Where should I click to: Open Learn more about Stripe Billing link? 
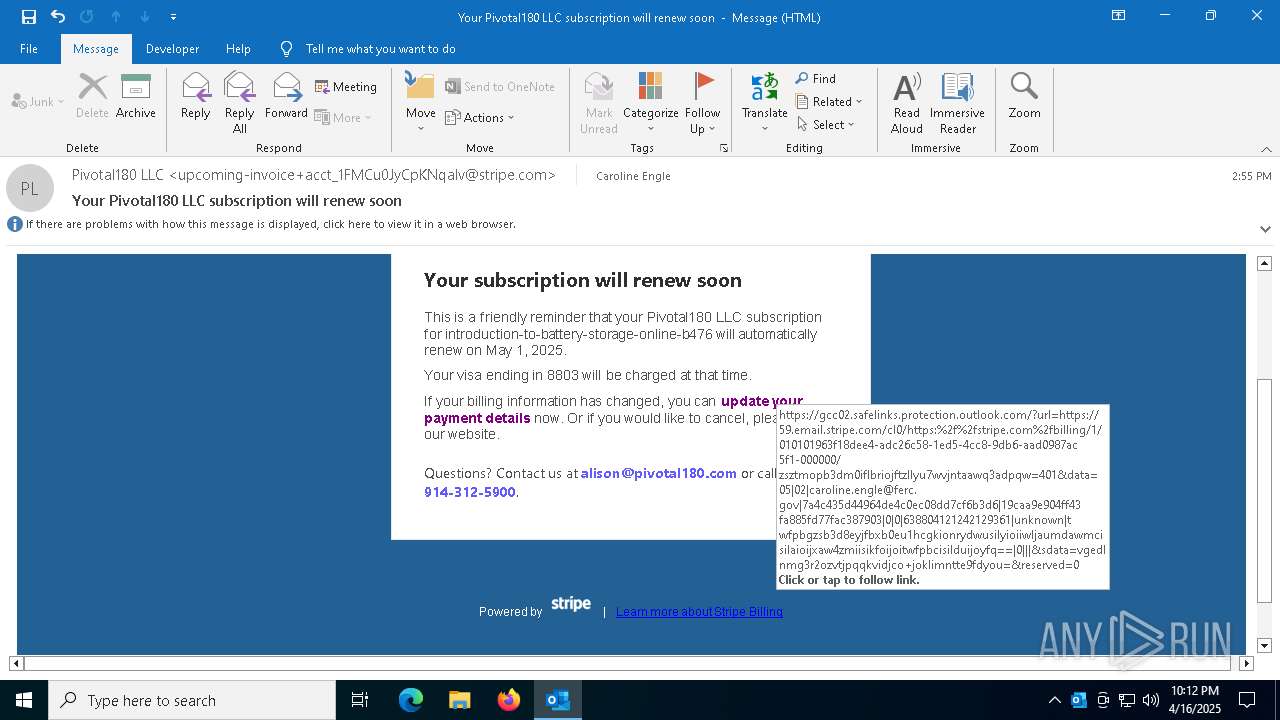[x=699, y=611]
